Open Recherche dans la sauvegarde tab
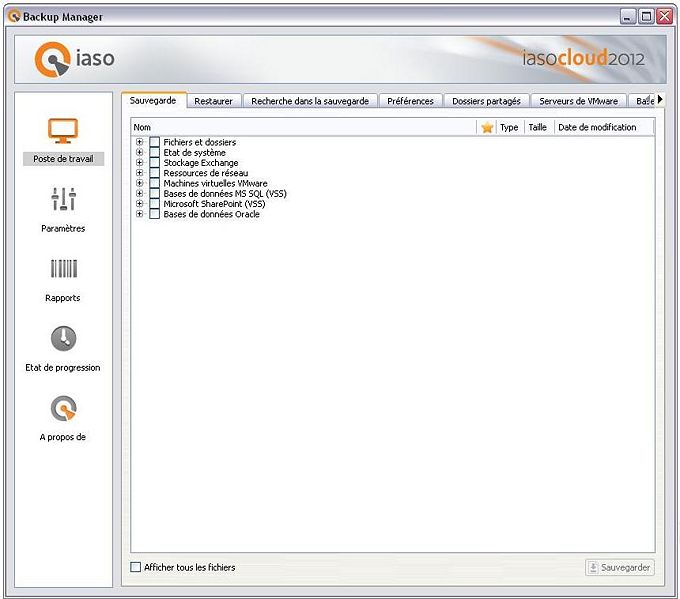 tap(310, 101)
